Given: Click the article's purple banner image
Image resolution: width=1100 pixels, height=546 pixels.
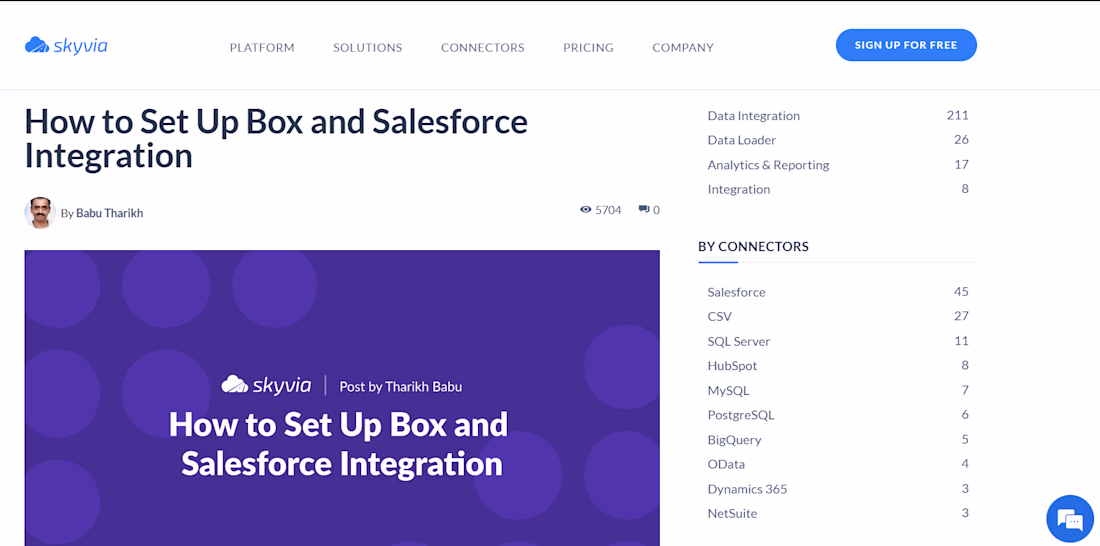Looking at the screenshot, I should [342, 398].
